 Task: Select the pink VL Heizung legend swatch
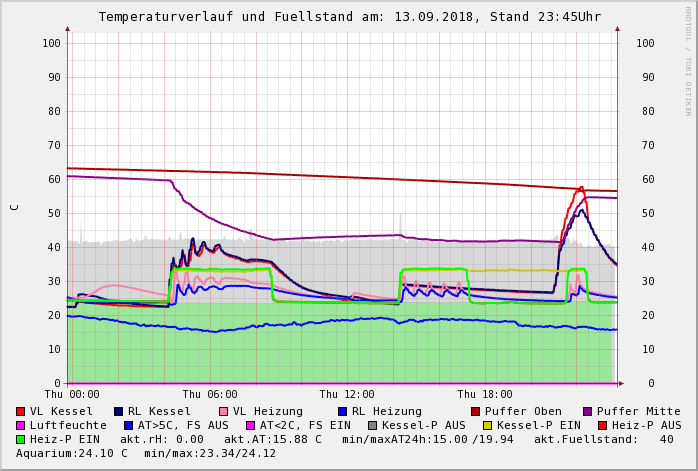[223, 411]
